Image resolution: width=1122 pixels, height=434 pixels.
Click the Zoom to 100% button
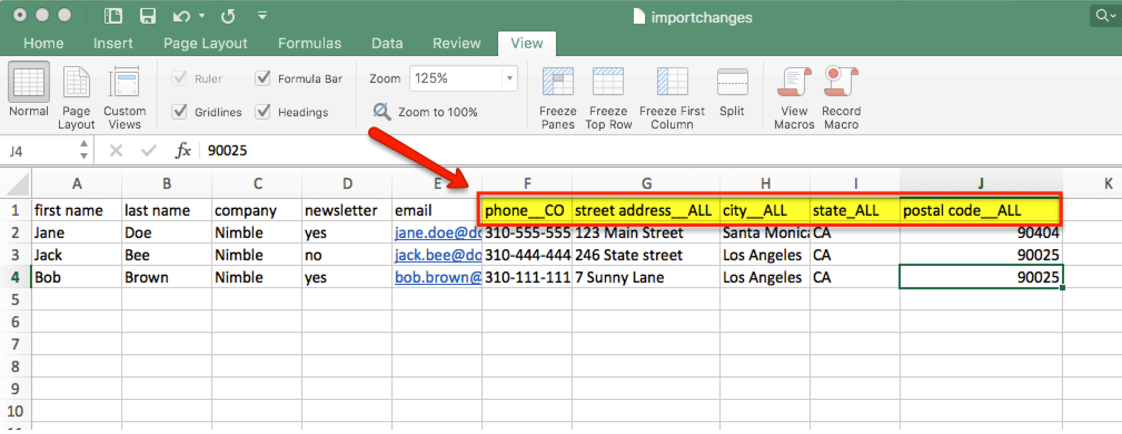426,112
